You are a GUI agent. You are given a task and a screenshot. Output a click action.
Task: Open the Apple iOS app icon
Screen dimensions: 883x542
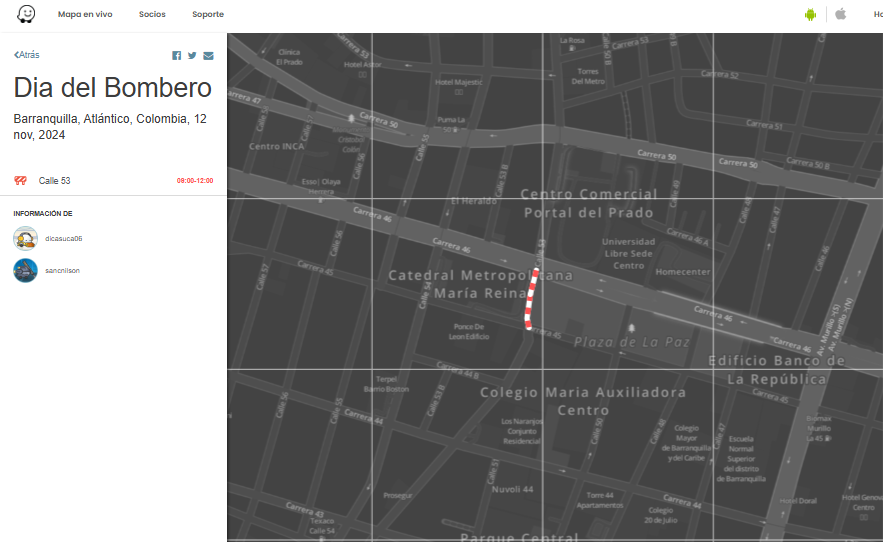pos(841,14)
